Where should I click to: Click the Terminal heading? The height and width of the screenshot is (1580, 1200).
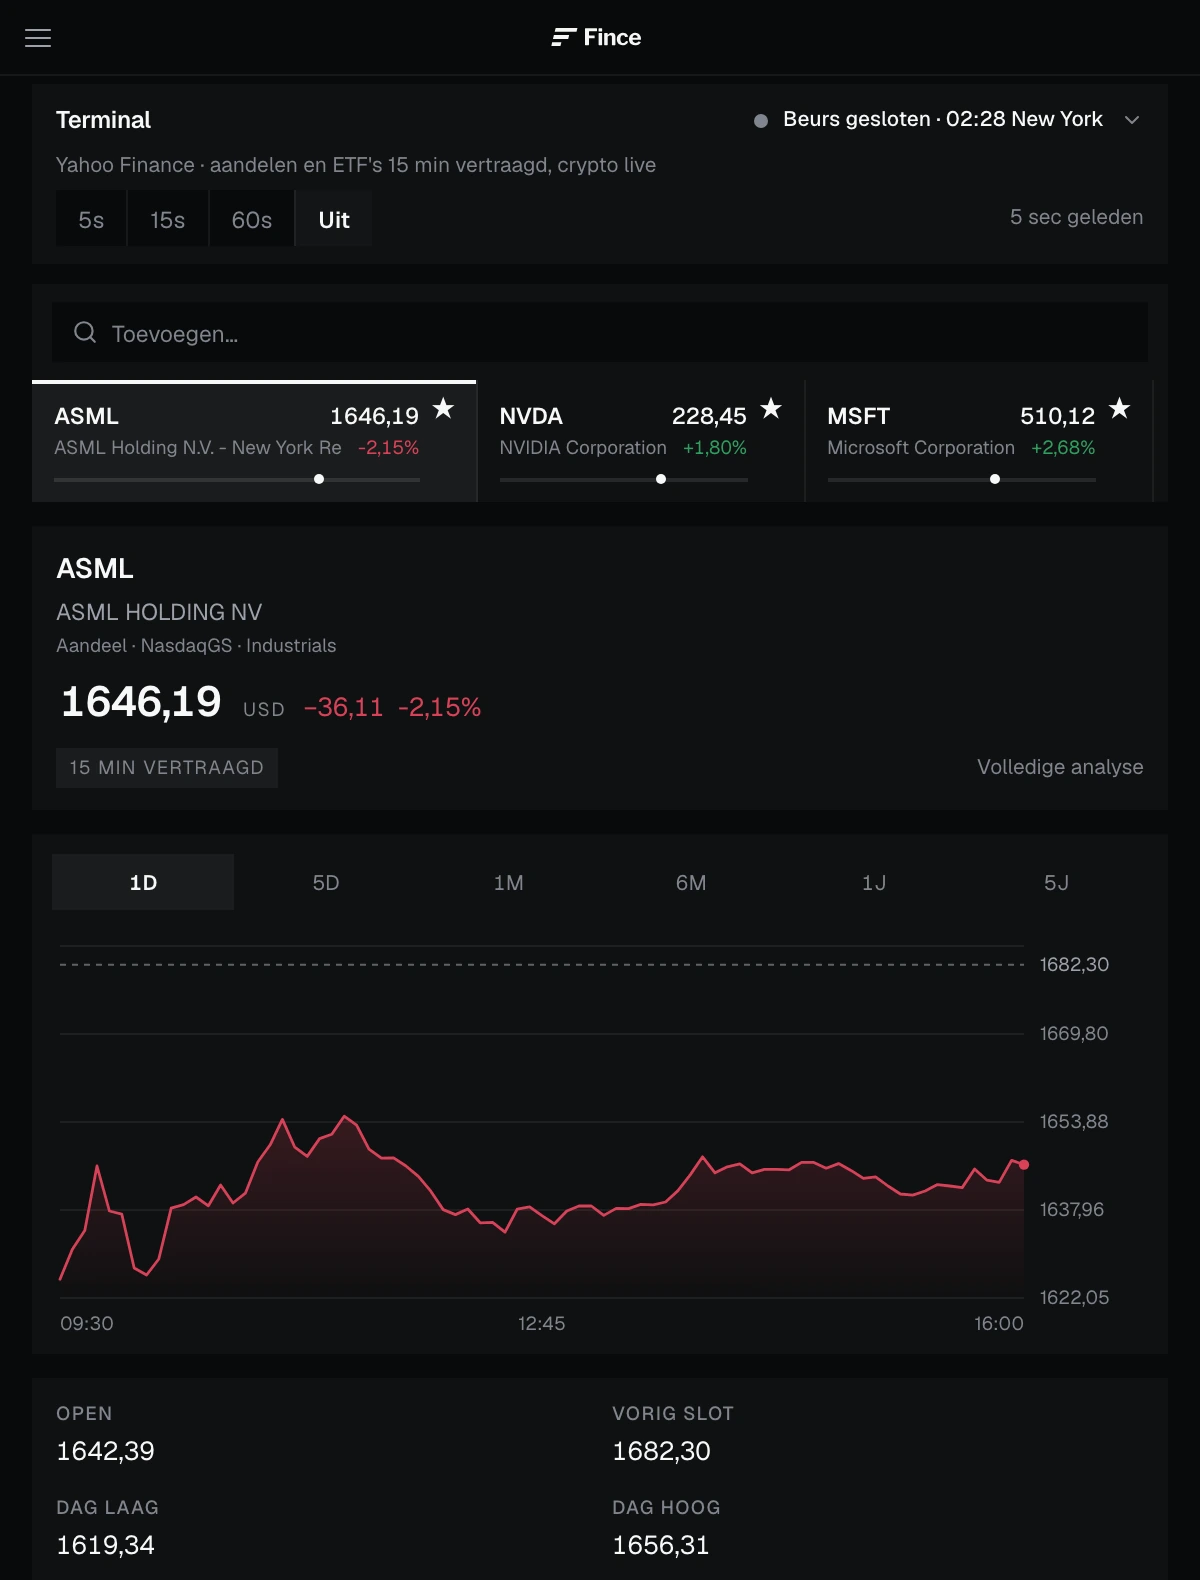pos(103,120)
